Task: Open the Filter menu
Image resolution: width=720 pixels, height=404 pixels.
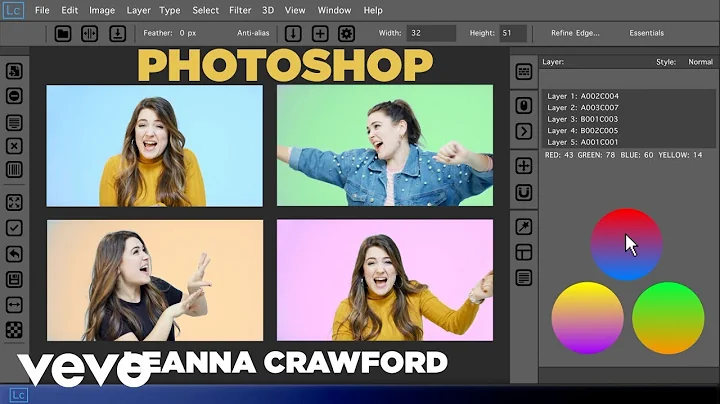Action: tap(240, 10)
